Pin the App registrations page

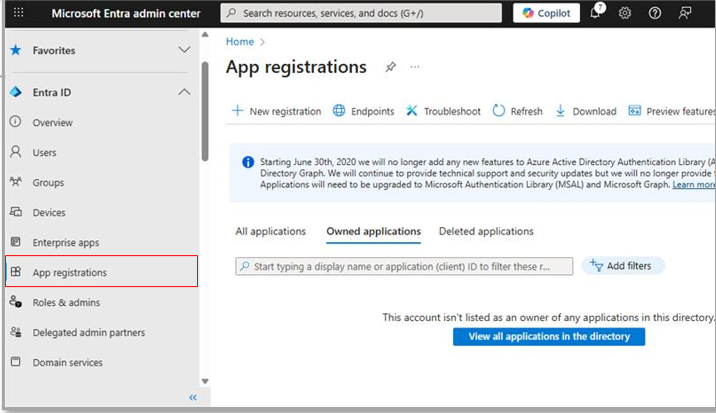pyautogui.click(x=390, y=67)
